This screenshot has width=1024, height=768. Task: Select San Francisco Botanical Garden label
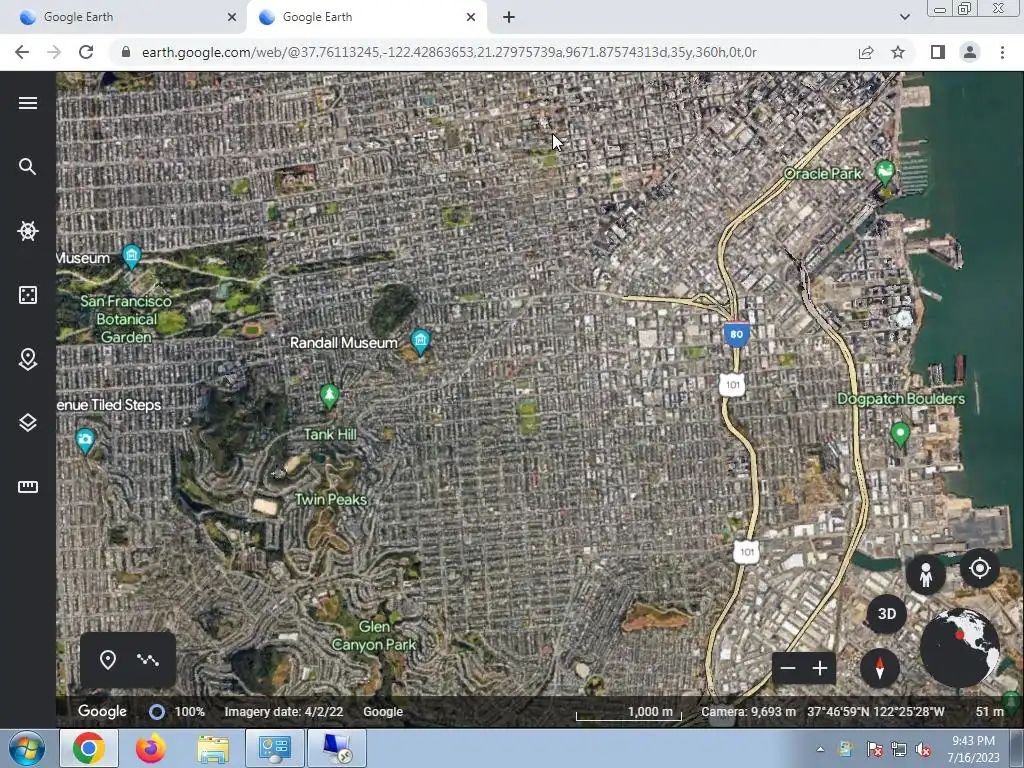(x=126, y=319)
